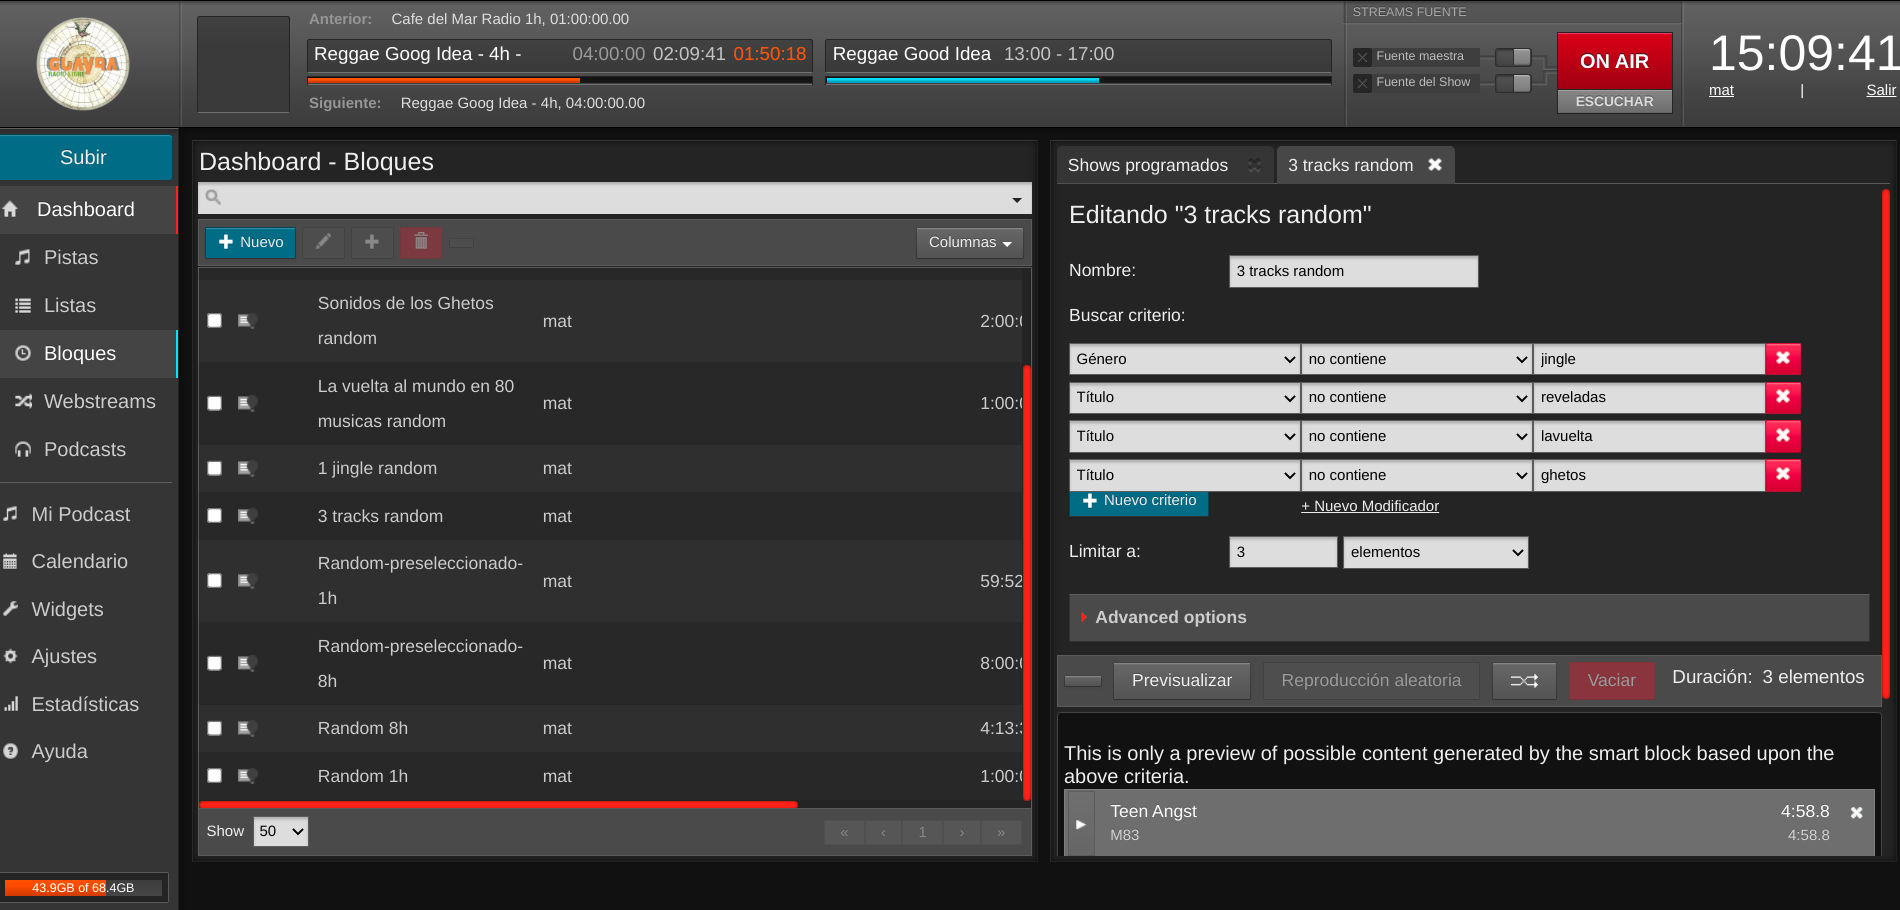This screenshot has width=1900, height=910.
Task: Click the Nuevo block button
Action: click(x=250, y=242)
